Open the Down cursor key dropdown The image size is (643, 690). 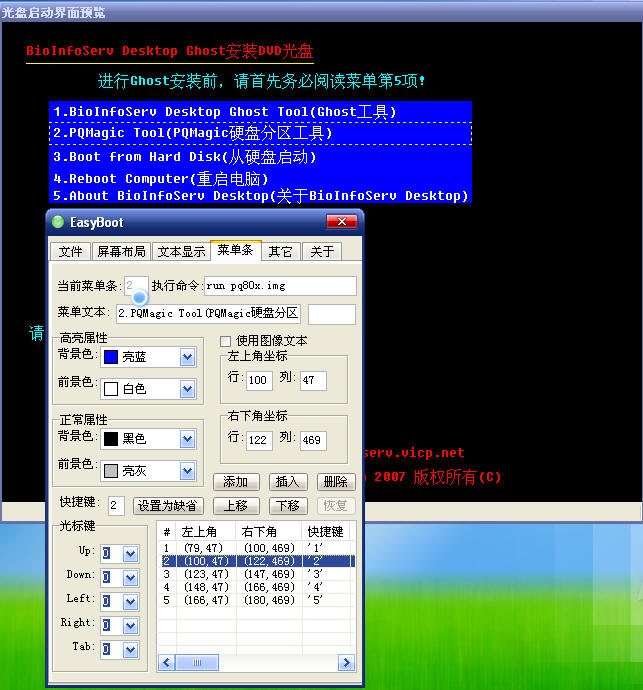(x=130, y=577)
